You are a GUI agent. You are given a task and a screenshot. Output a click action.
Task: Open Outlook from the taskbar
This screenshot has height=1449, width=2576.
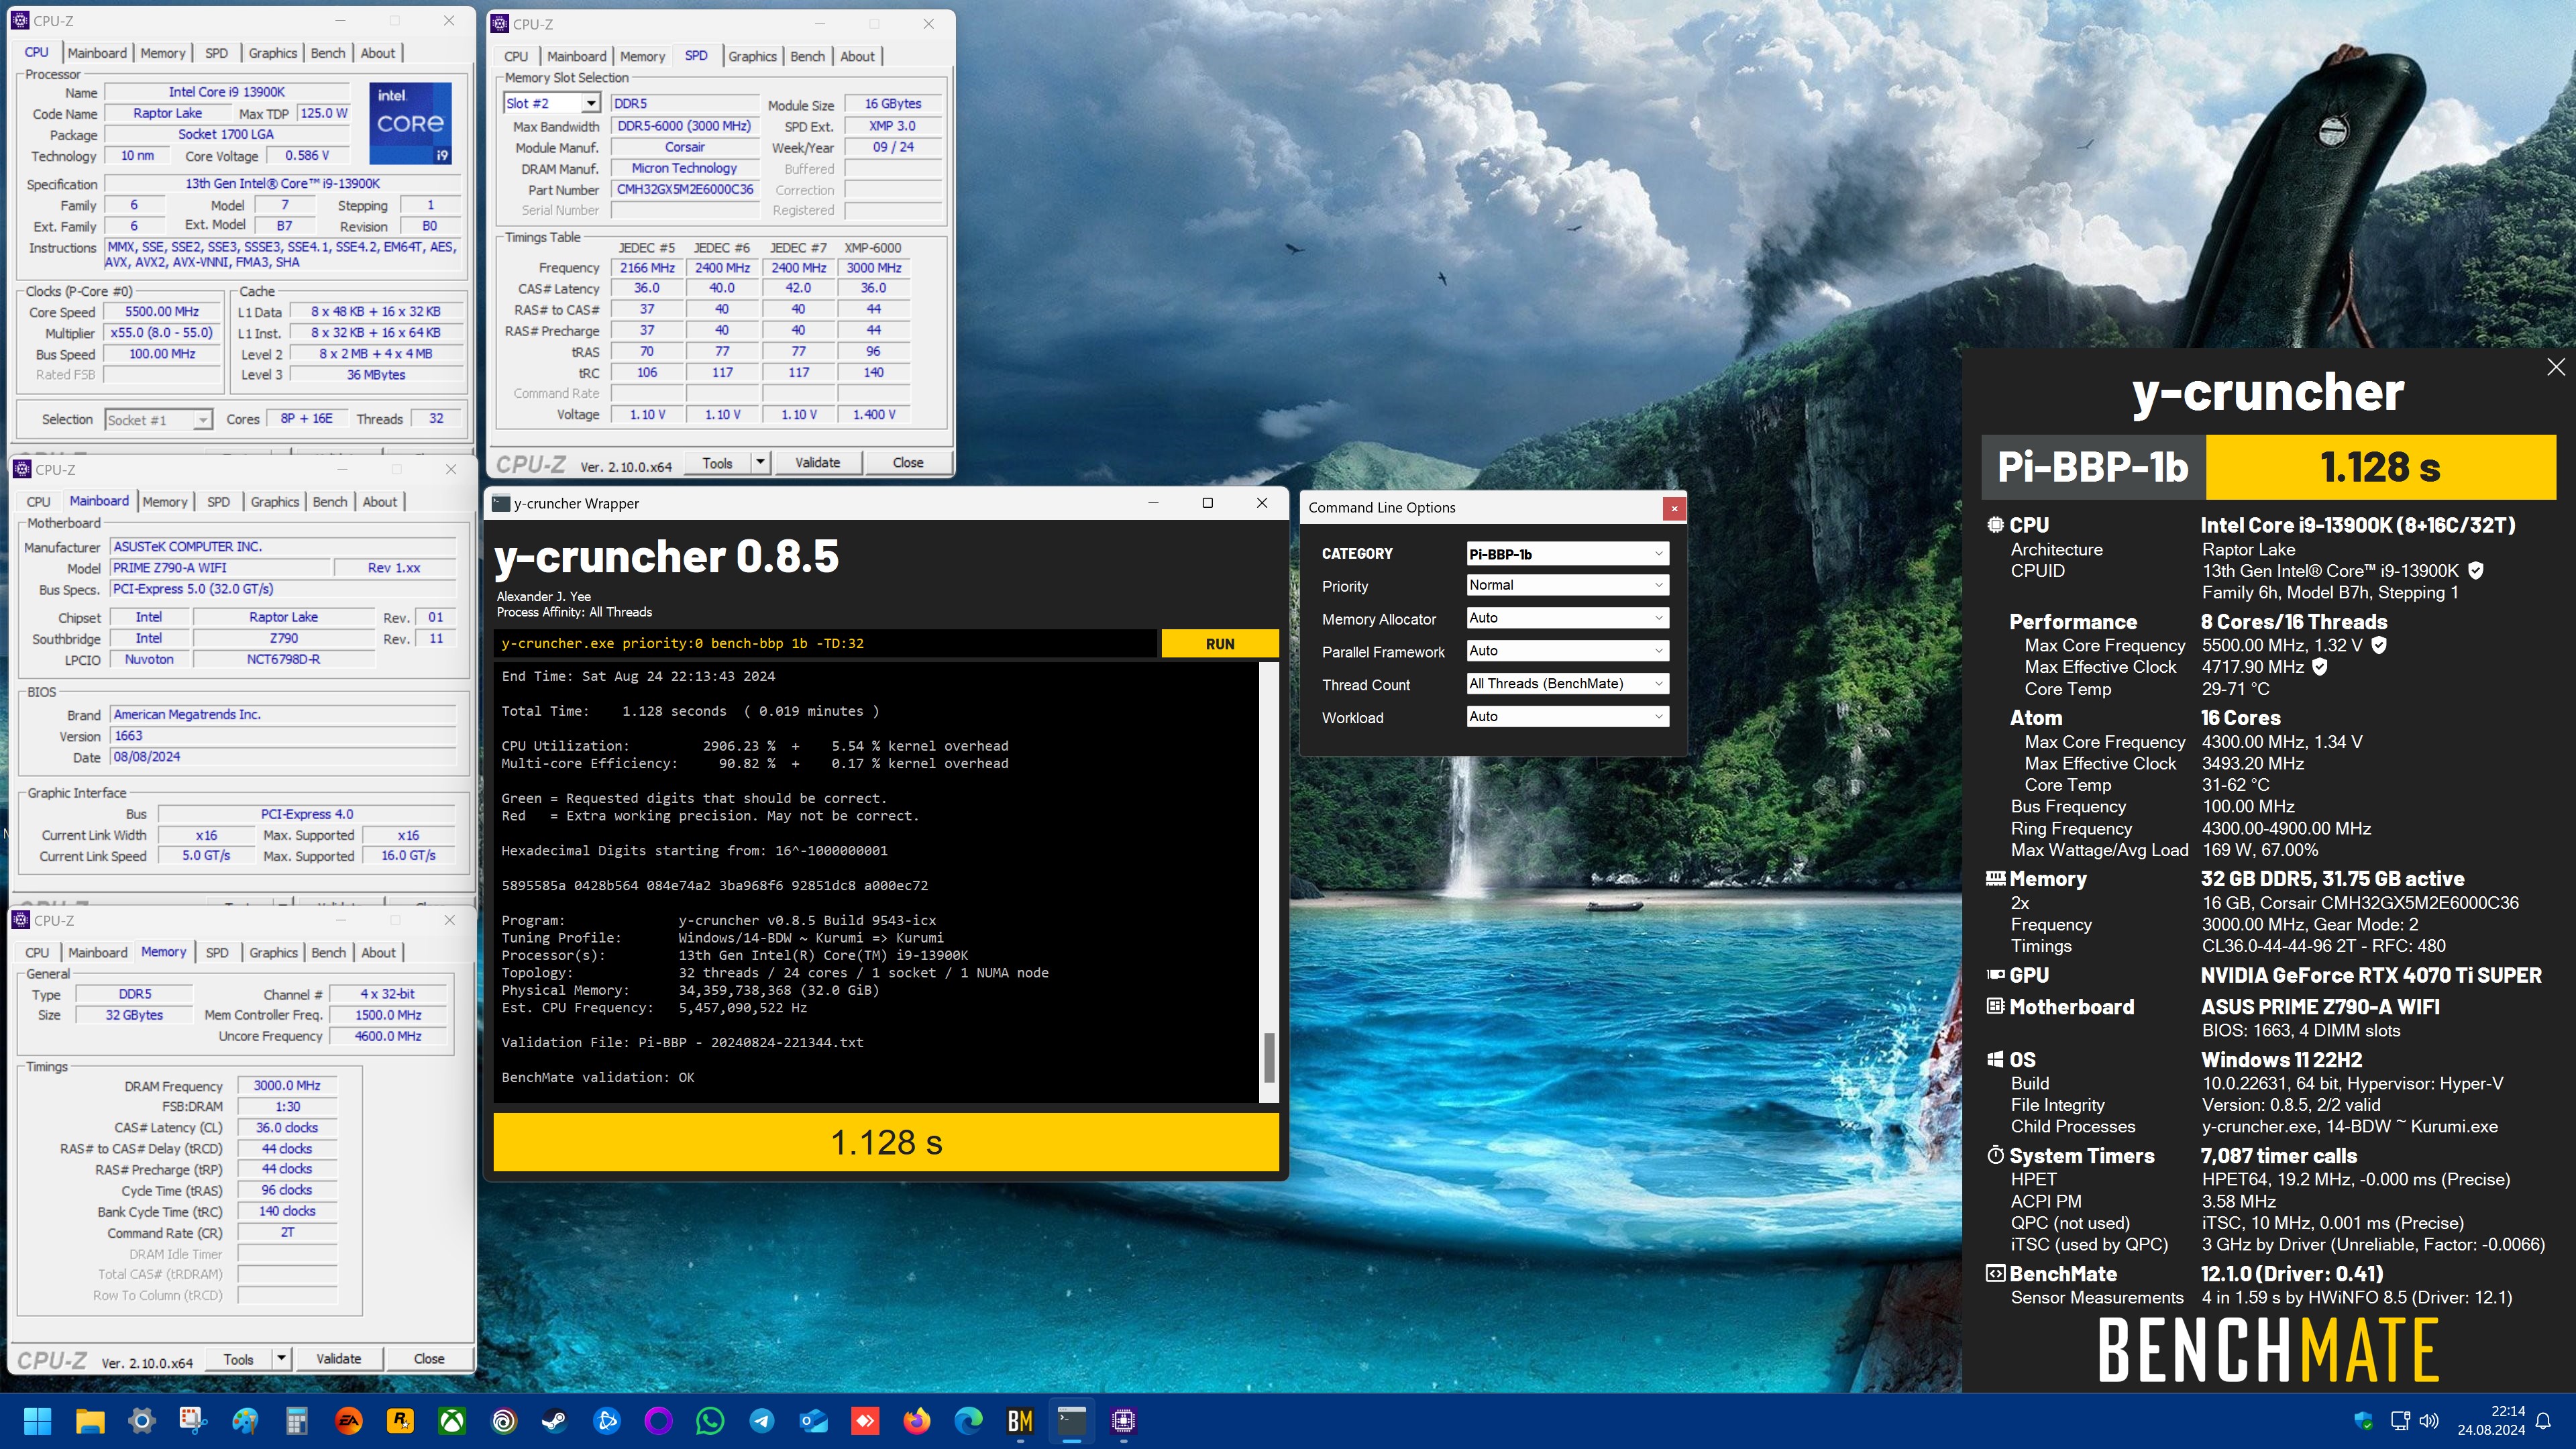(814, 1420)
